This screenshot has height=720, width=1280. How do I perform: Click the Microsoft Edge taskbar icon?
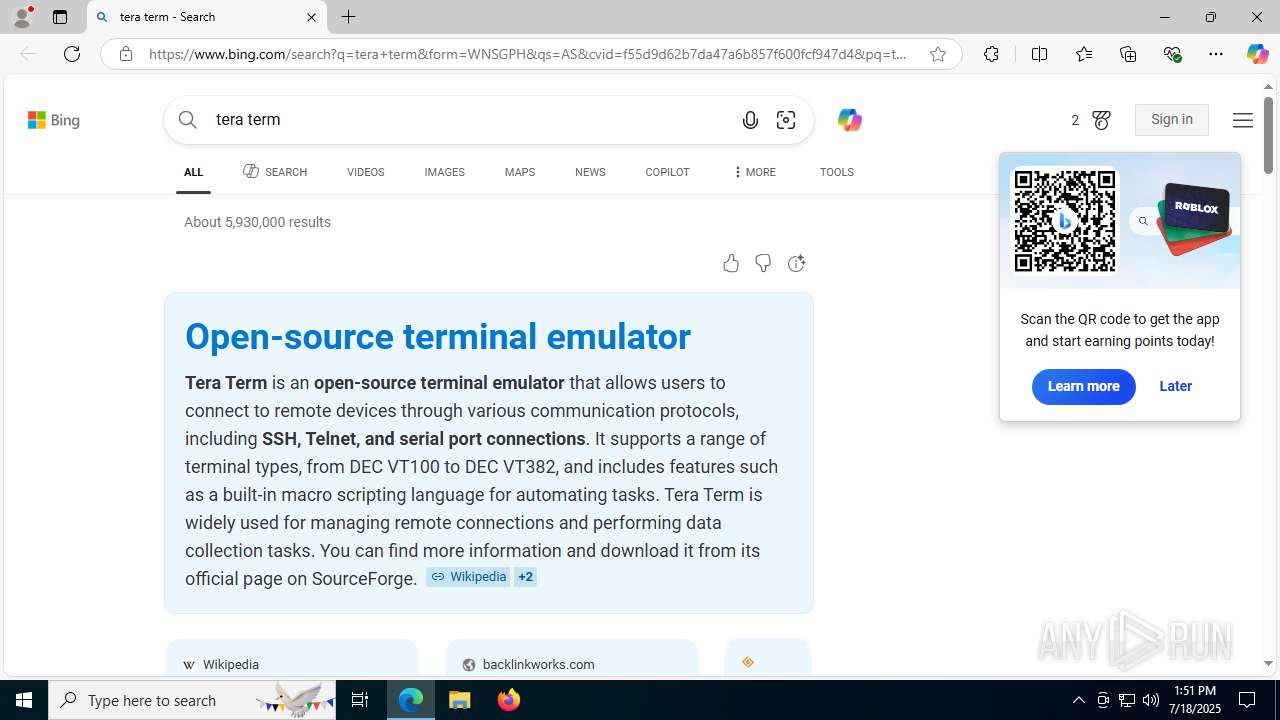click(411, 700)
